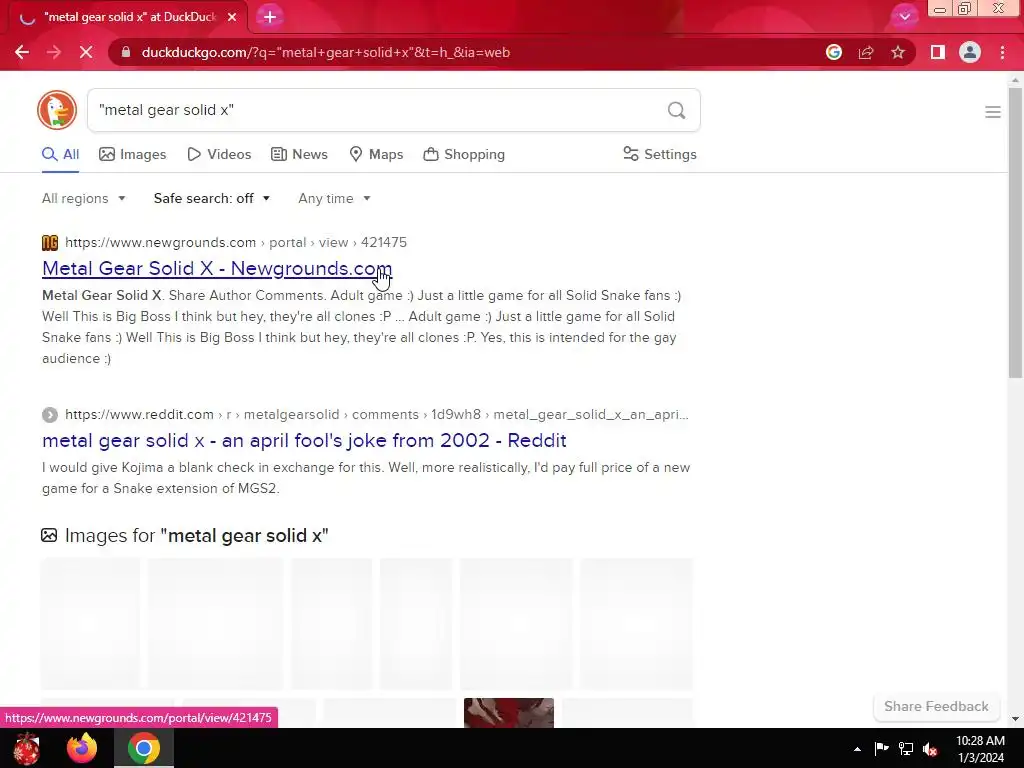
Task: Stop page loading with X button
Action: point(86,52)
